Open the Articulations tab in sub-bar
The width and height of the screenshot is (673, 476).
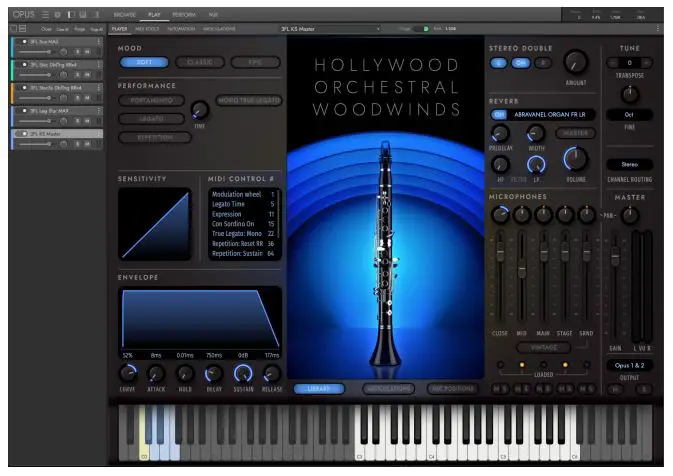[219, 29]
